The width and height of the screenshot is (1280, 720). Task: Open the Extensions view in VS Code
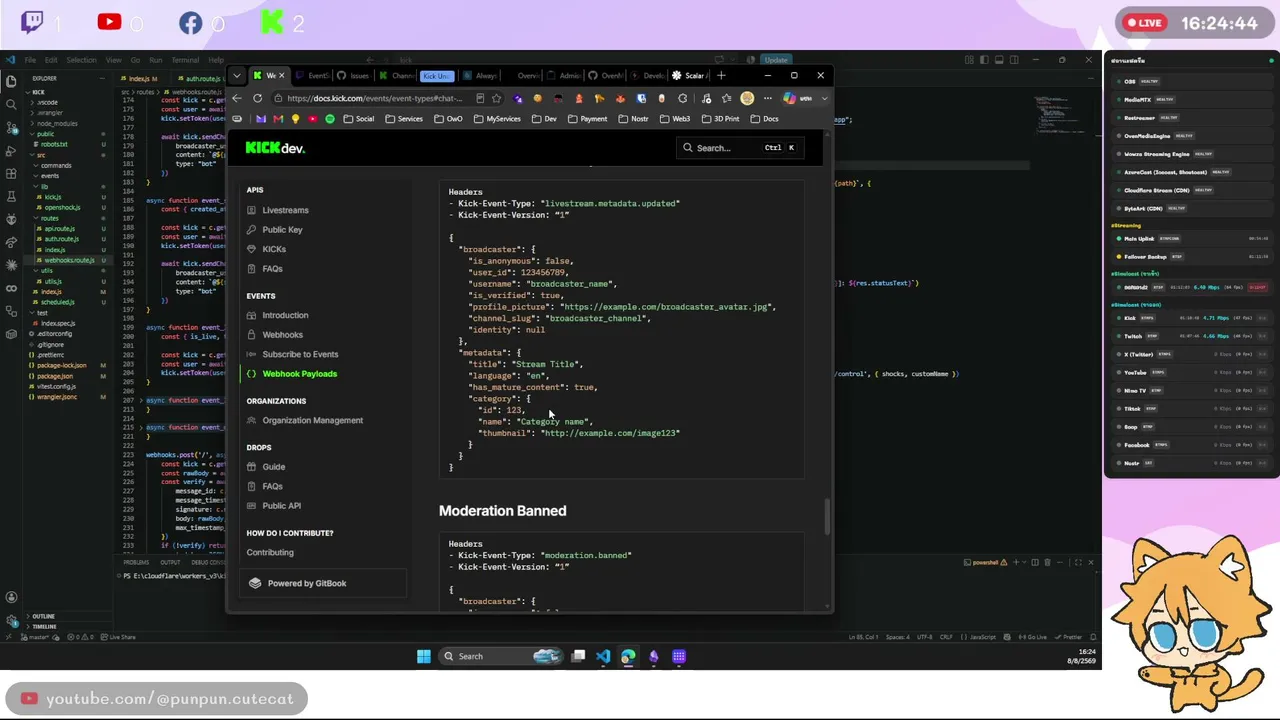pyautogui.click(x=11, y=174)
